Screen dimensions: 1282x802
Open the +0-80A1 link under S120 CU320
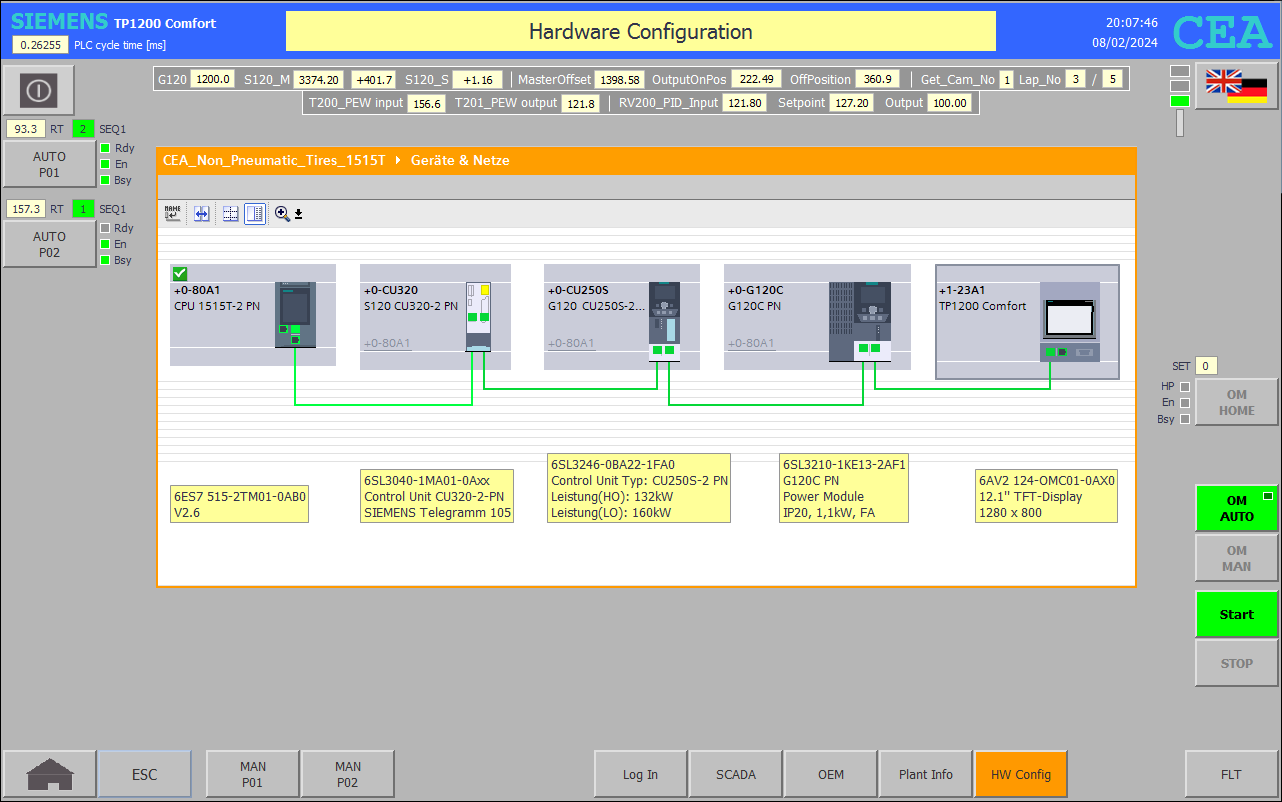click(x=387, y=343)
